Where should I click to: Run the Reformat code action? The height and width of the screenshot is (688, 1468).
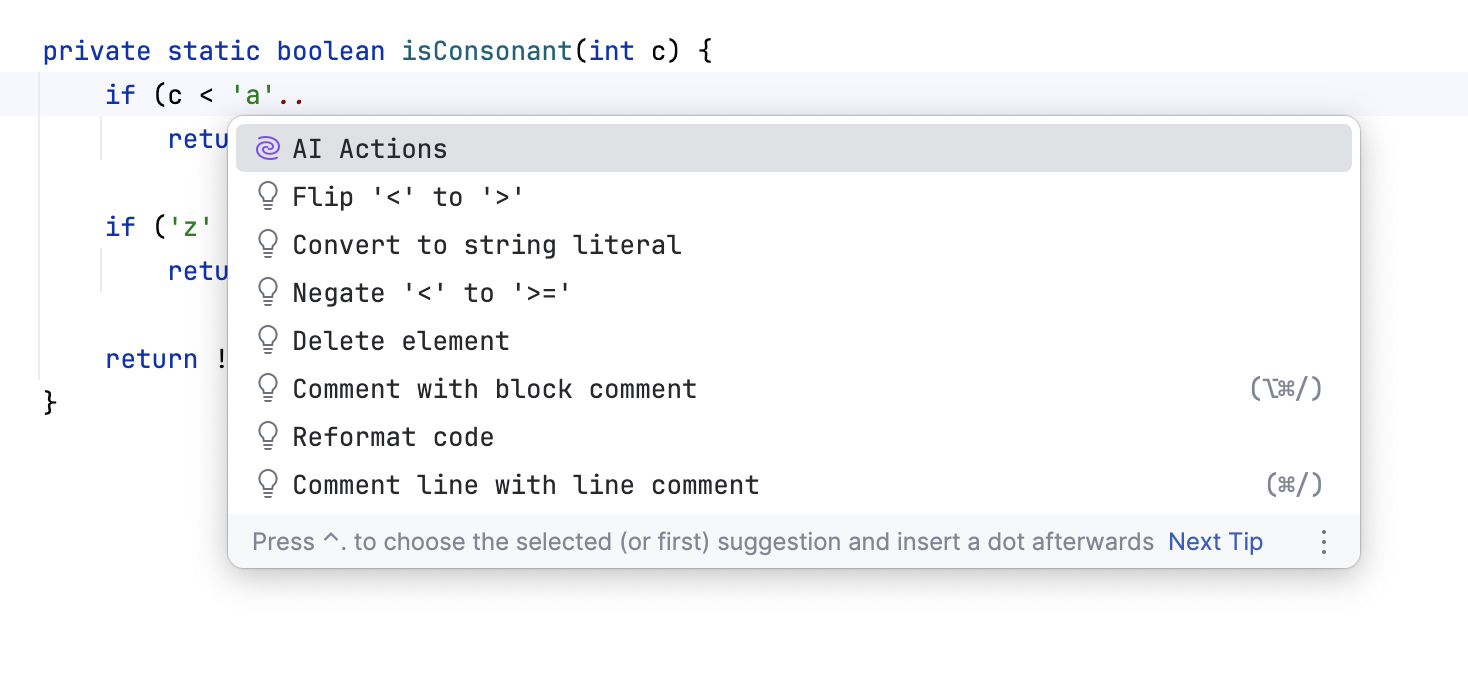pos(392,436)
